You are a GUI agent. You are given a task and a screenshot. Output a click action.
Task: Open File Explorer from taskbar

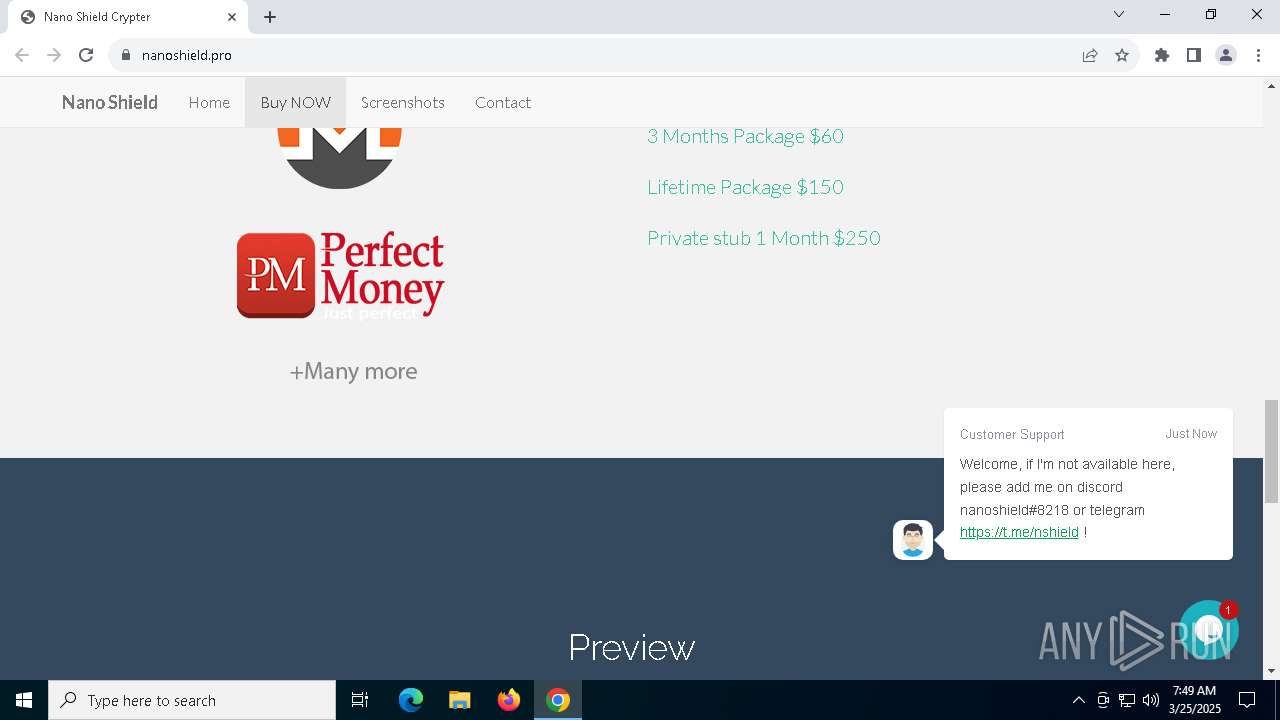coord(460,700)
